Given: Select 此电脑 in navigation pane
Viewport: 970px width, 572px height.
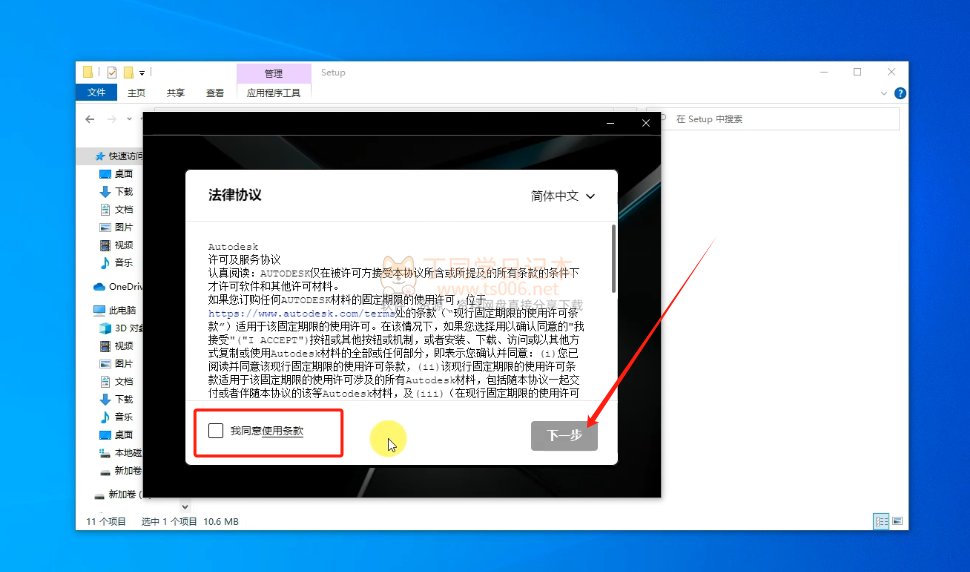Looking at the screenshot, I should 114,310.
